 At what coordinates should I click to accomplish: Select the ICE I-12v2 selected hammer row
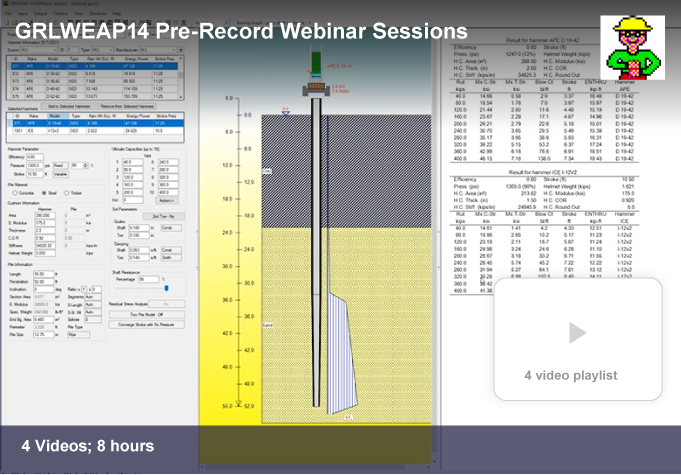[95, 130]
